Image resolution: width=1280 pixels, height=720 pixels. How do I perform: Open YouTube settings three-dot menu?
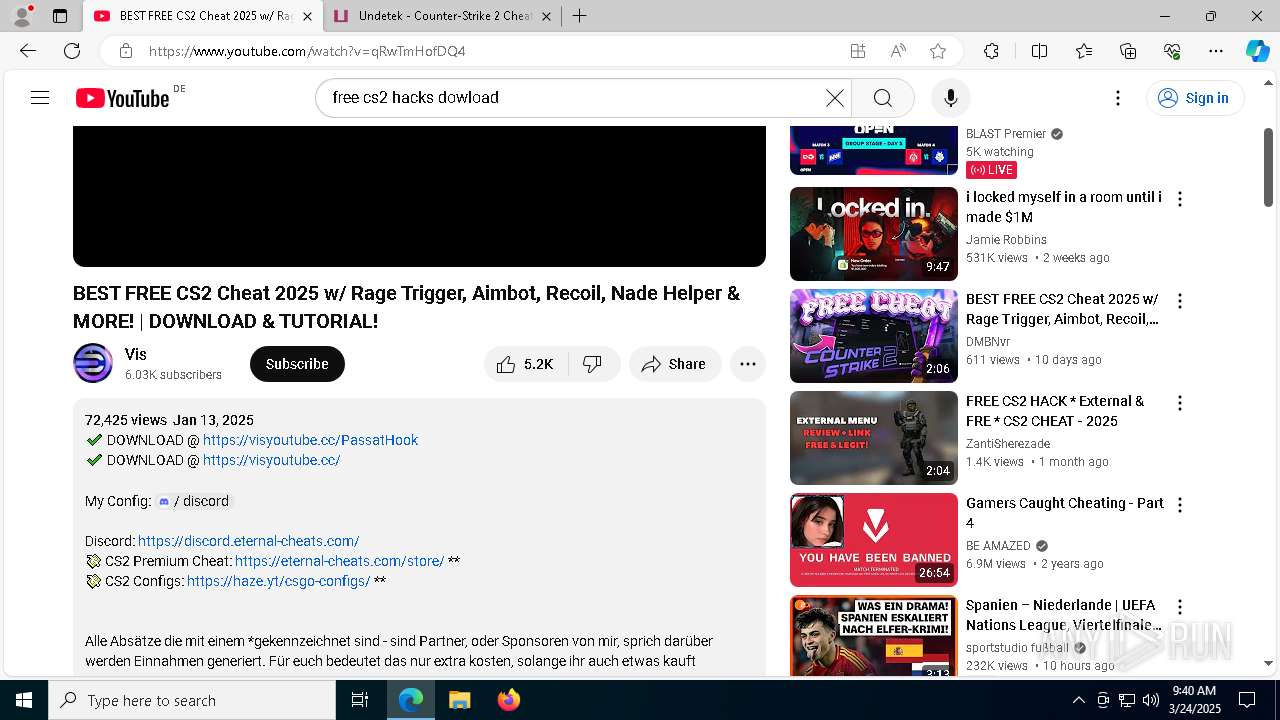tap(1118, 98)
